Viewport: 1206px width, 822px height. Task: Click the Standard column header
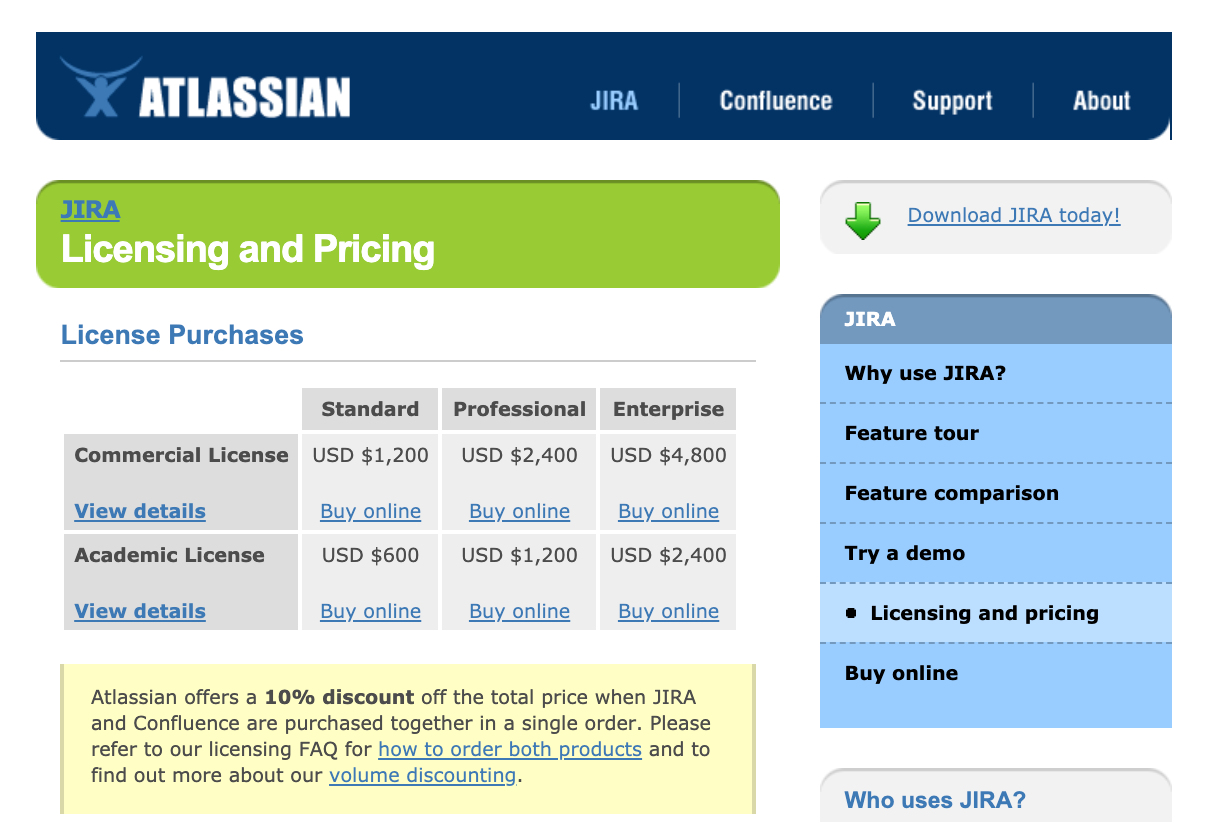[x=370, y=409]
